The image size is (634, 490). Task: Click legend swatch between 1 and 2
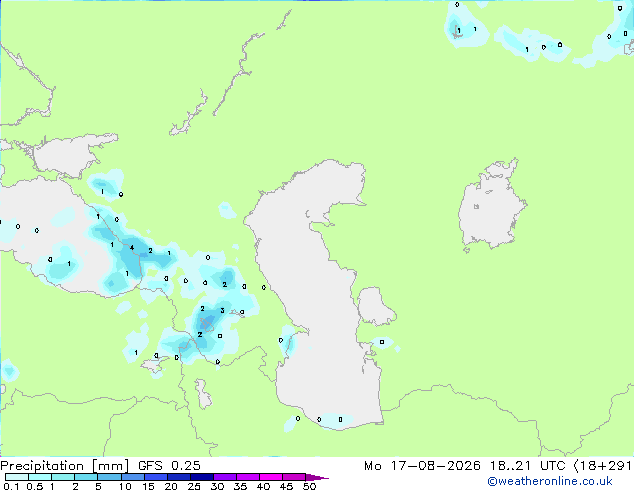63,477
